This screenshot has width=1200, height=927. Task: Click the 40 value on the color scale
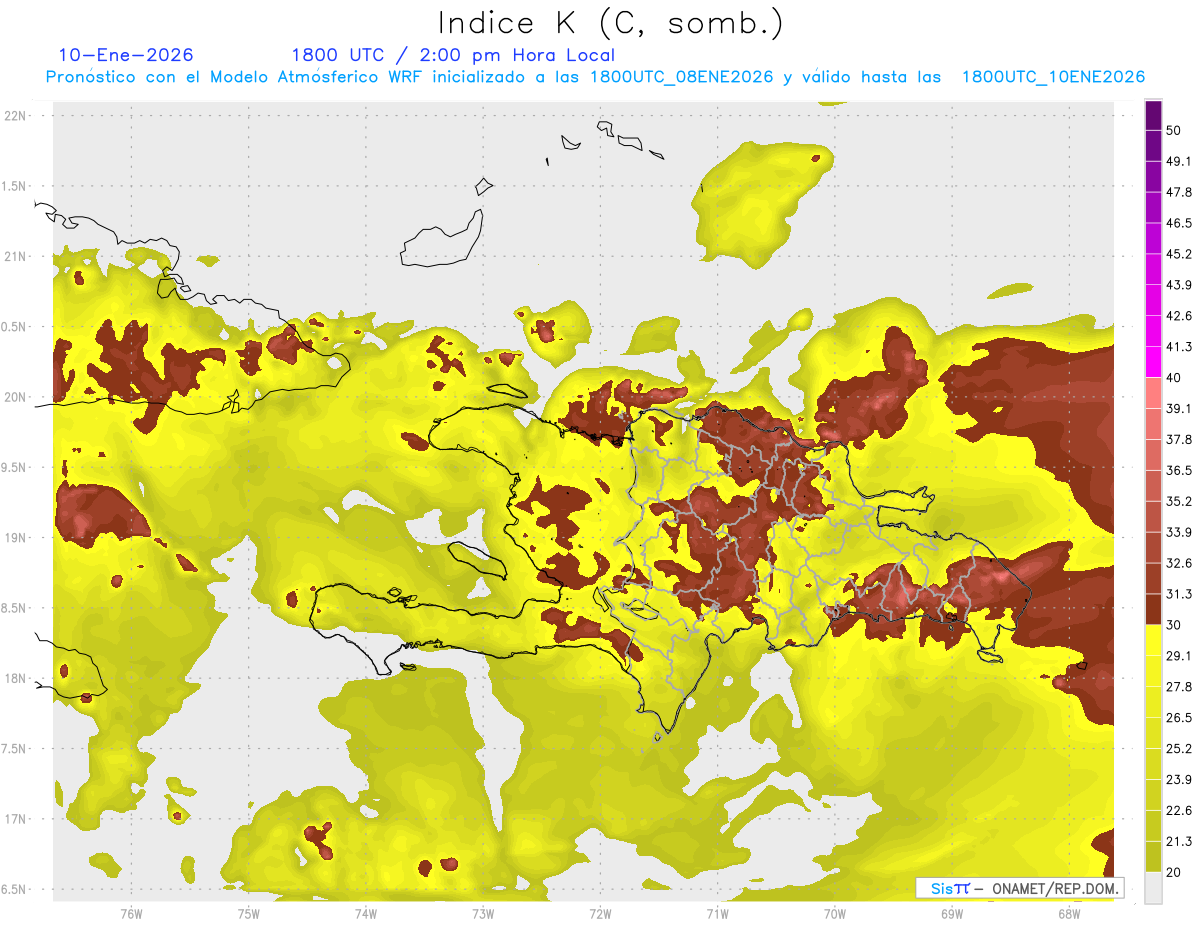pyautogui.click(x=1175, y=377)
